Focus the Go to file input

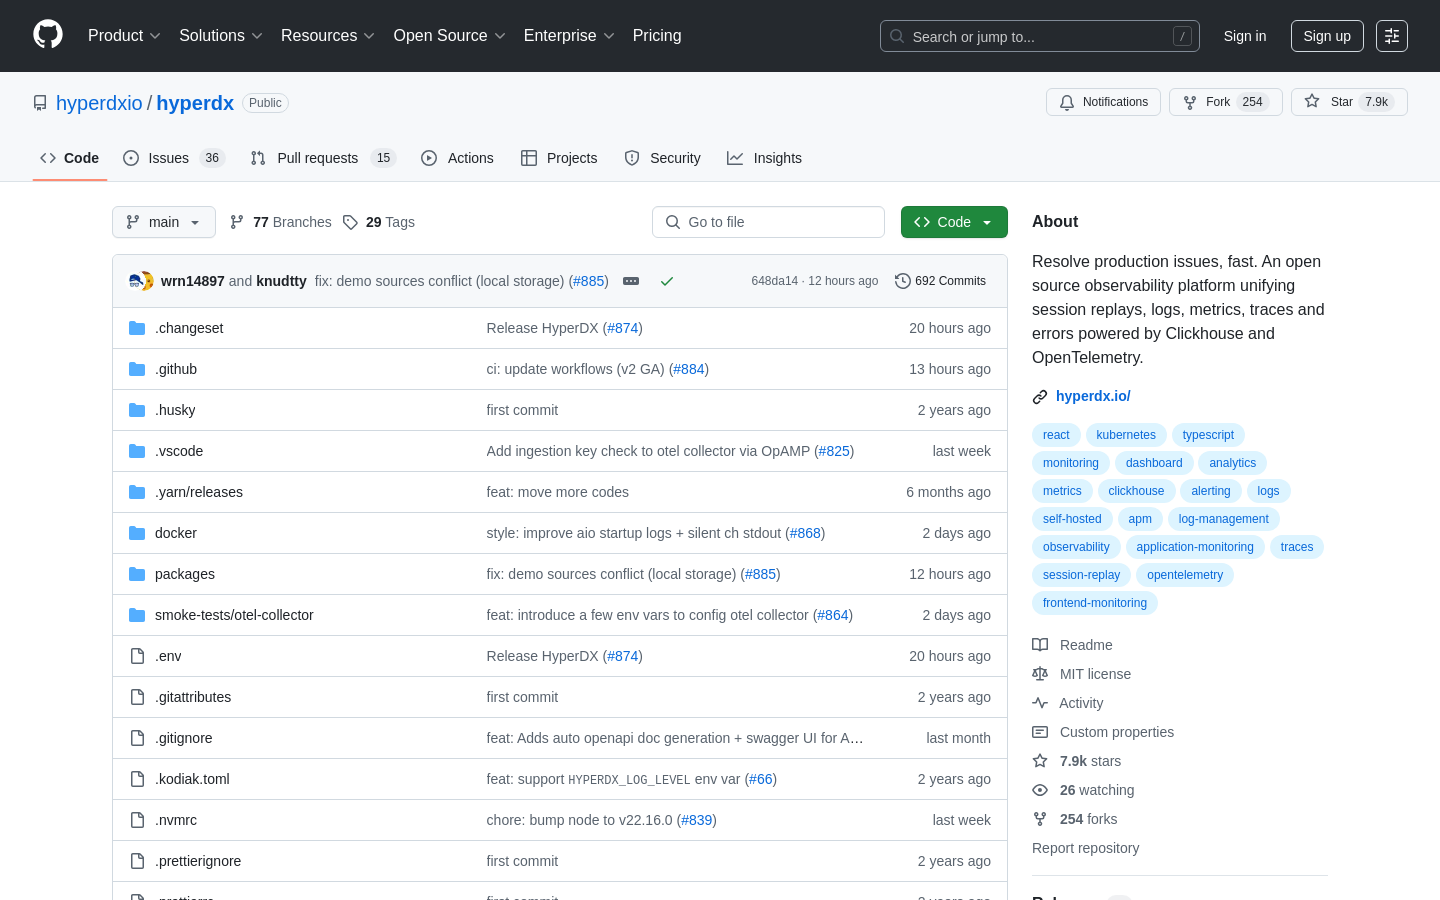pyautogui.click(x=768, y=222)
